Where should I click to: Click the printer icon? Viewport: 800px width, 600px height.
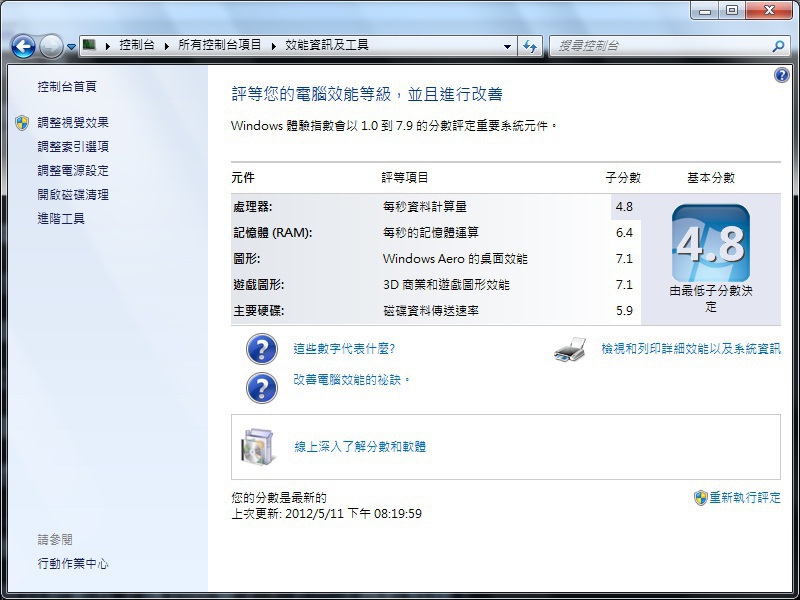click(x=569, y=349)
